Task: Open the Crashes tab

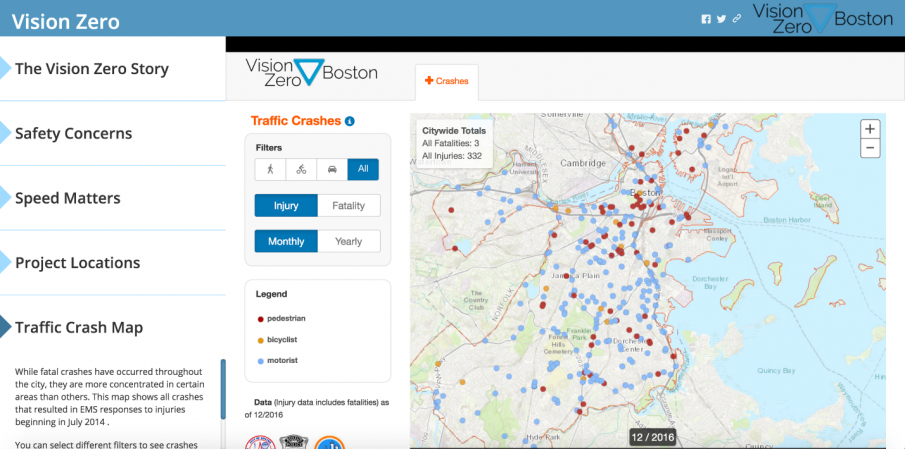Action: [x=447, y=81]
